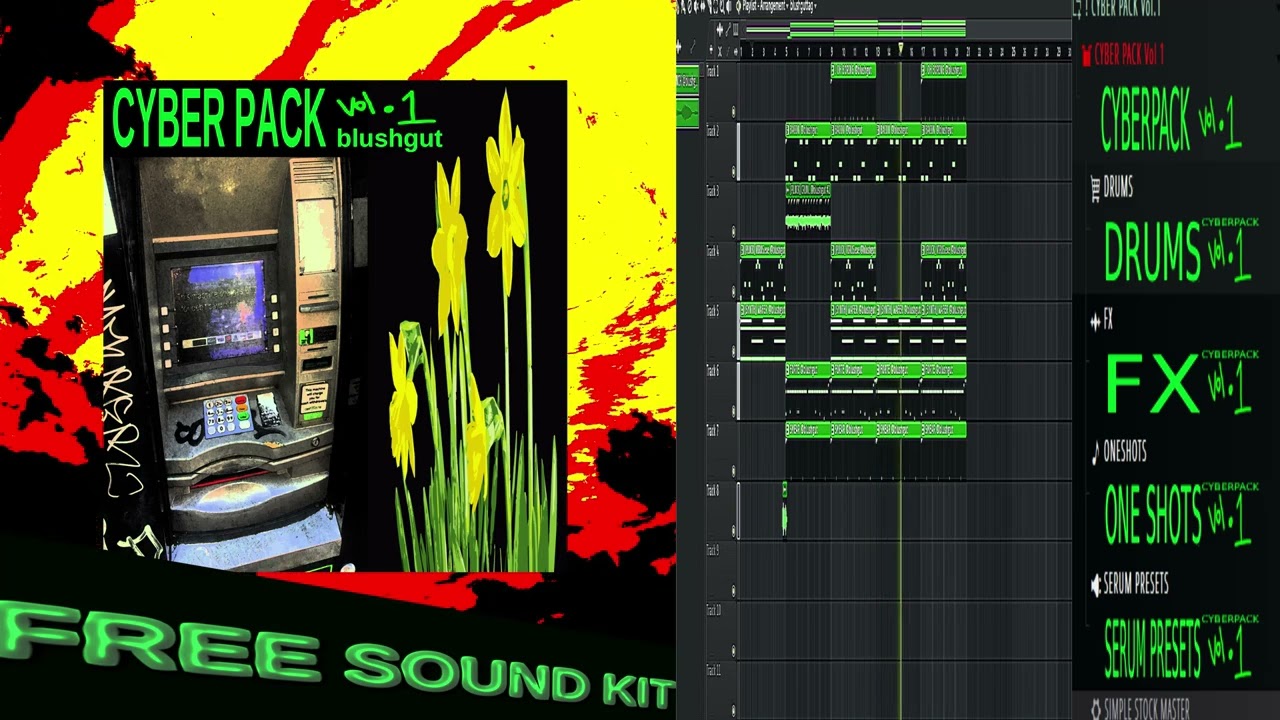Image resolution: width=1280 pixels, height=720 pixels.
Task: Click the speaker icon beside SERUM PRESETS
Action: (1096, 585)
